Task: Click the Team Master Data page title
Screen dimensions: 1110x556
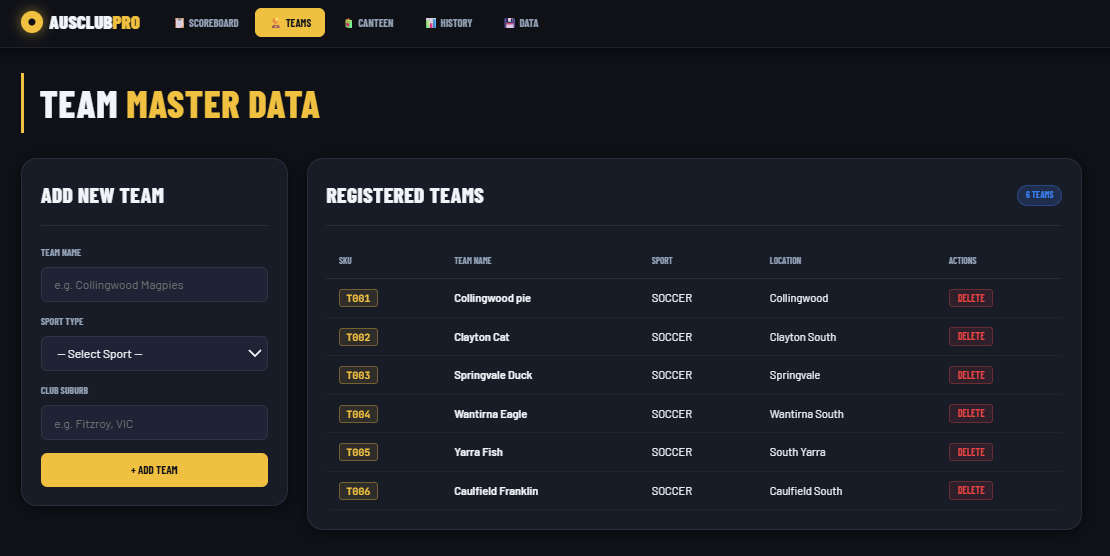Action: click(180, 104)
